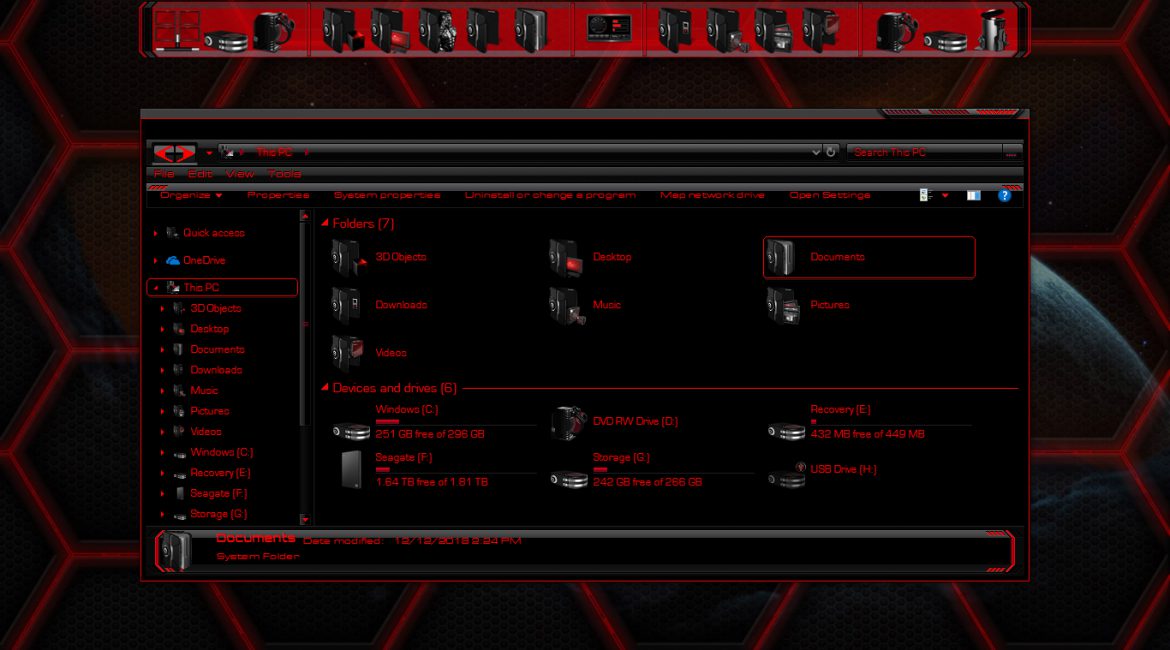This screenshot has height=650, width=1170.
Task: Open the dock 3D Objects folder with red cube
Action: (x=342, y=30)
